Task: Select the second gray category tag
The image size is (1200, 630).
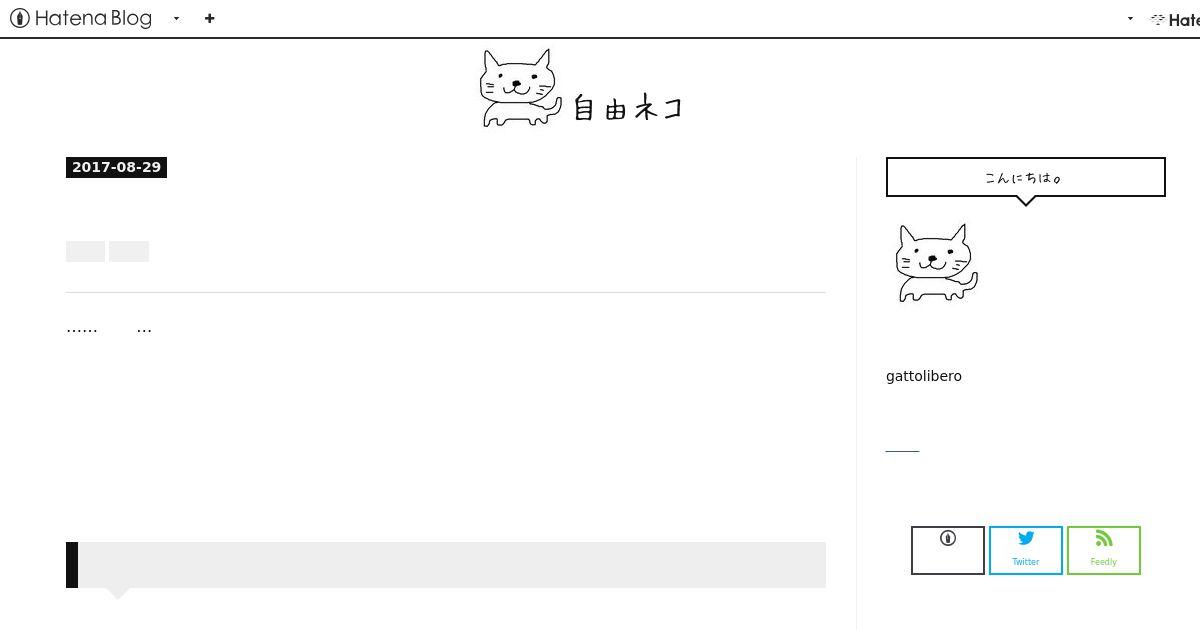Action: pos(129,251)
